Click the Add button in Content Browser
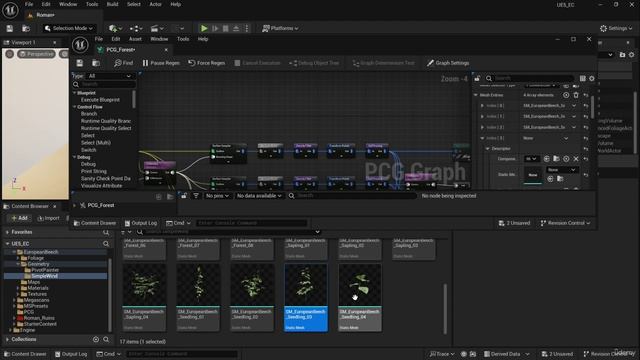The width and height of the screenshot is (640, 360). tap(20, 218)
